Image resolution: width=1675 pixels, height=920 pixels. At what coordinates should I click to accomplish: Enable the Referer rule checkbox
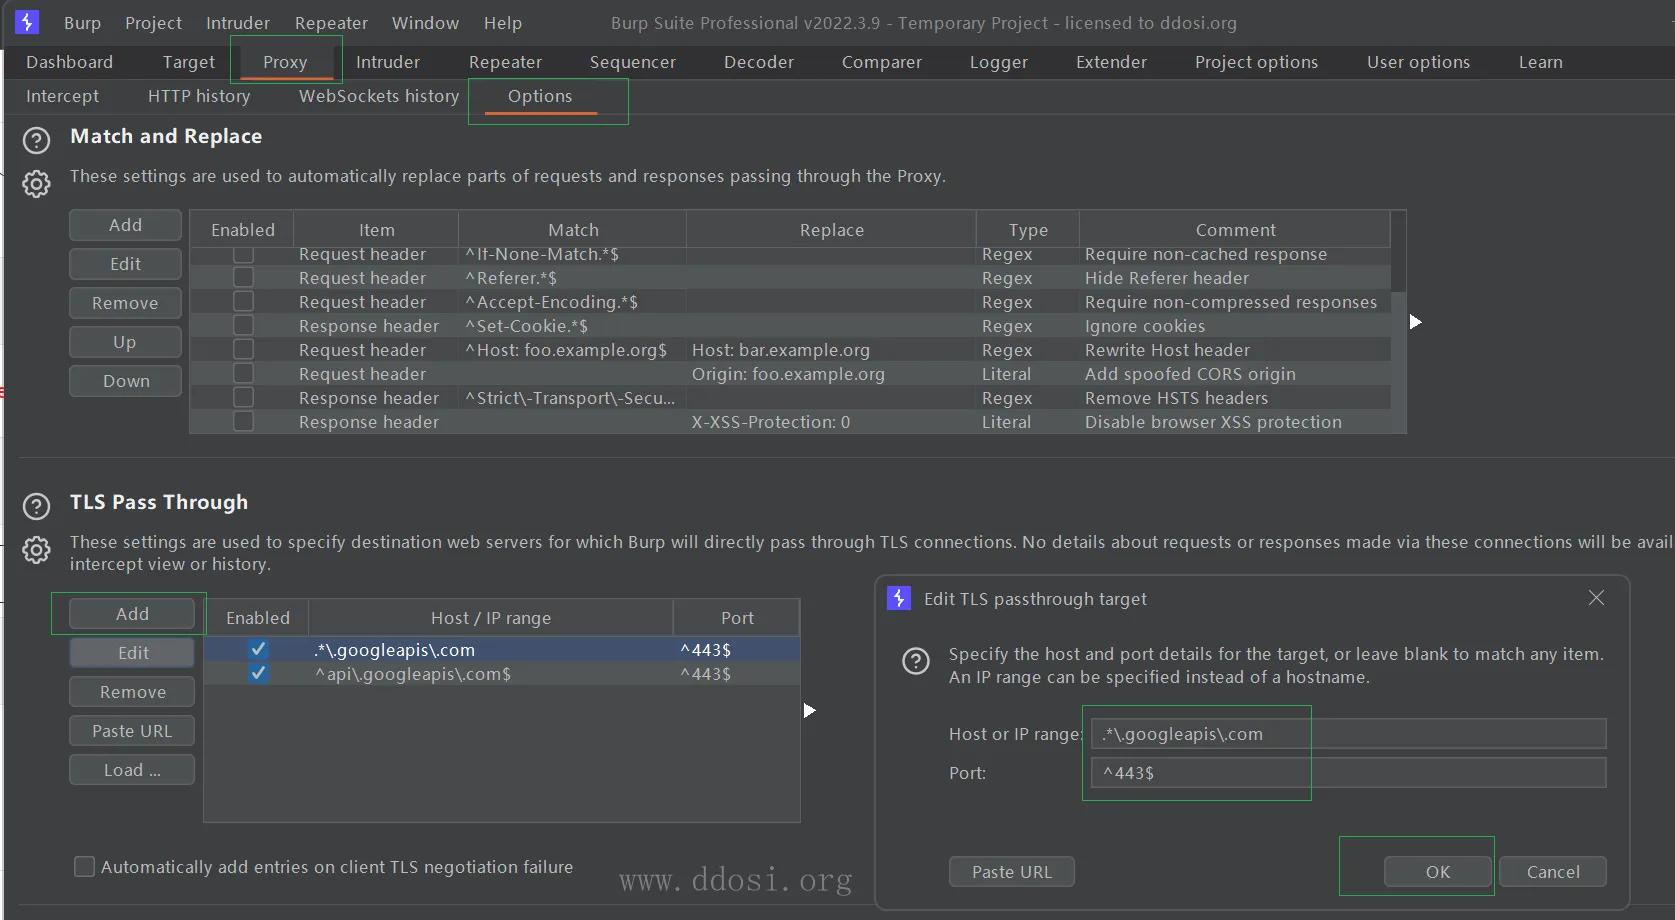click(x=243, y=277)
